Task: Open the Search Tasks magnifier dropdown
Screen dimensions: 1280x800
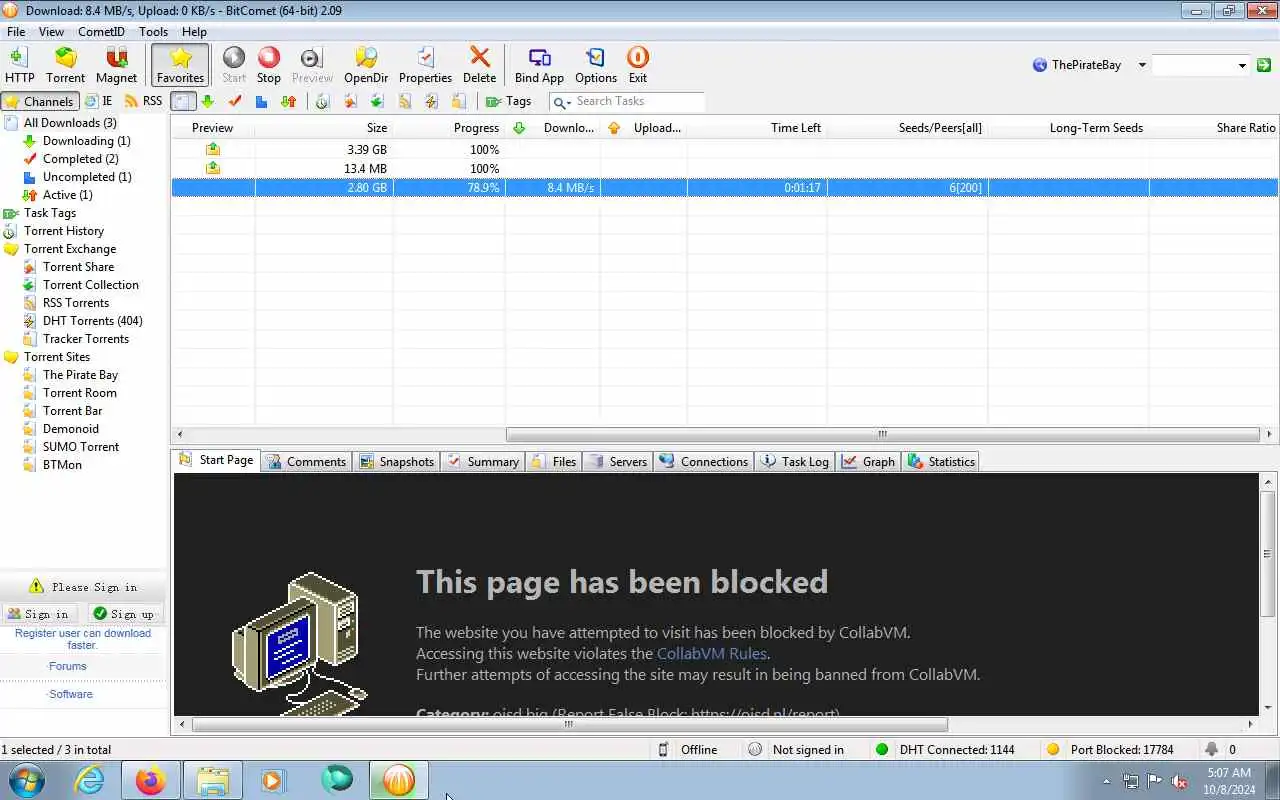Action: pos(562,102)
